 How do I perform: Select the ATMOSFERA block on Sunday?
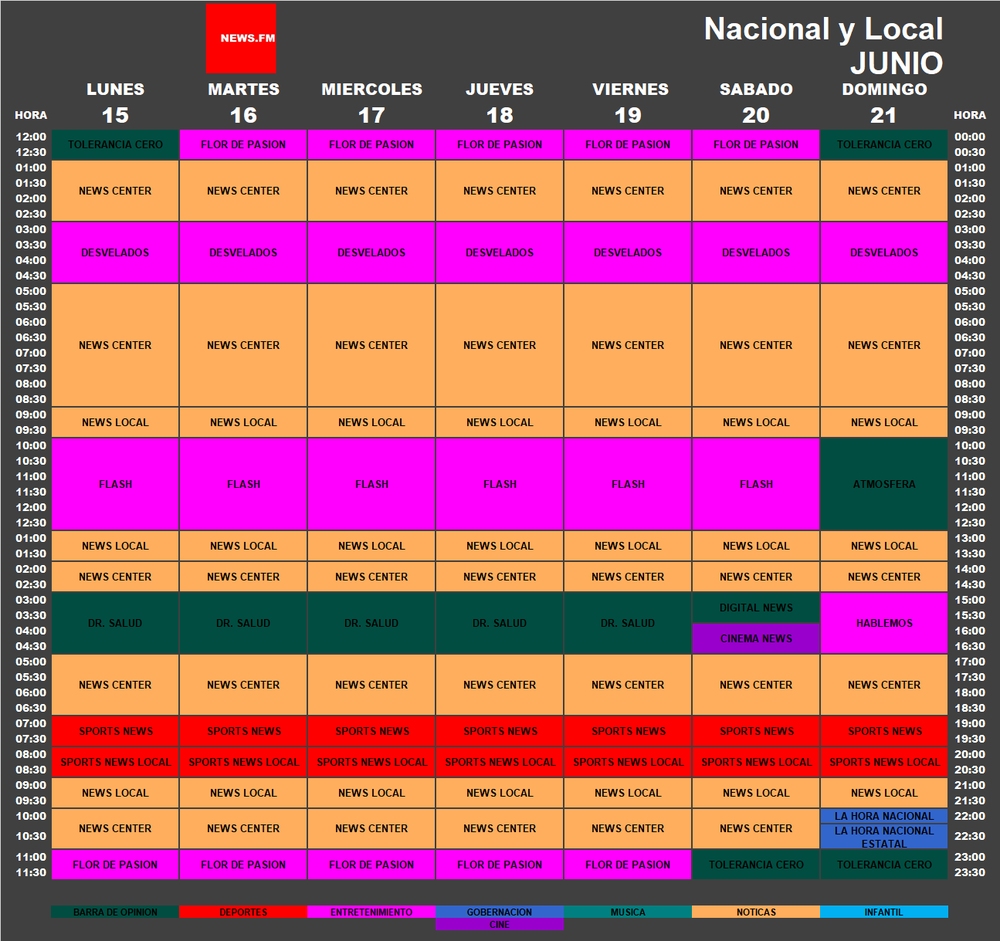pos(883,484)
